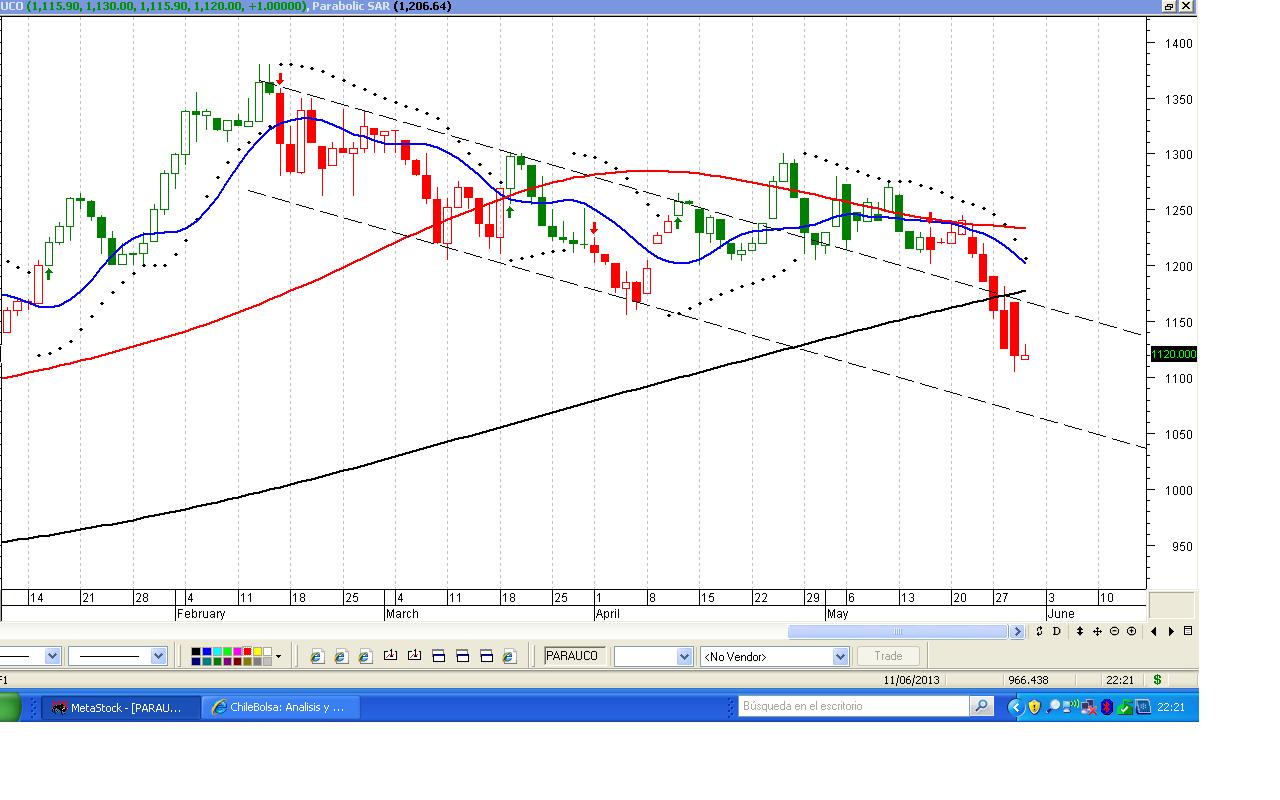The height and width of the screenshot is (800, 1280).
Task: Switch to ChileBolsa taskbar window
Action: click(x=280, y=707)
